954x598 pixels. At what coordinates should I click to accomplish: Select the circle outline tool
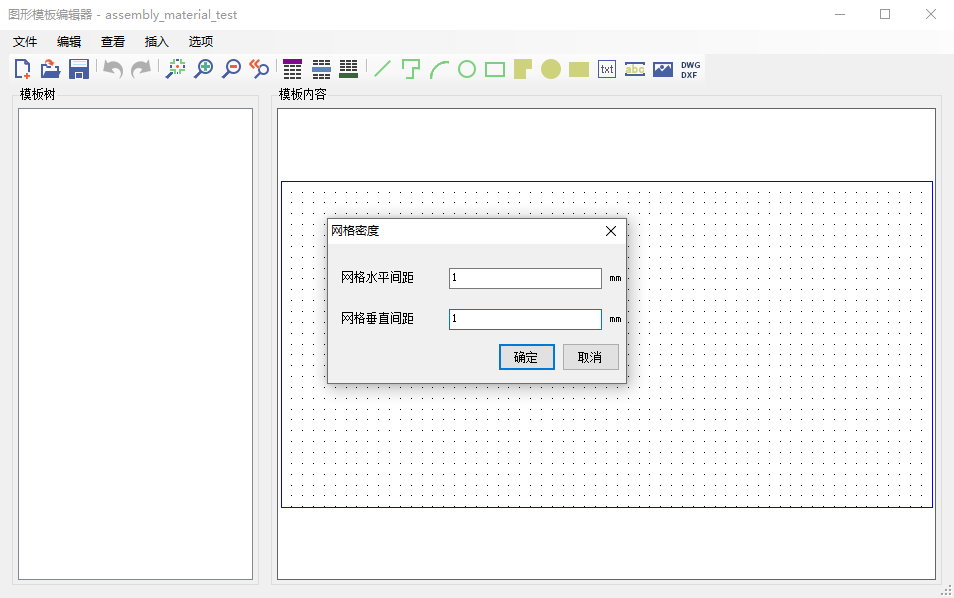467,69
